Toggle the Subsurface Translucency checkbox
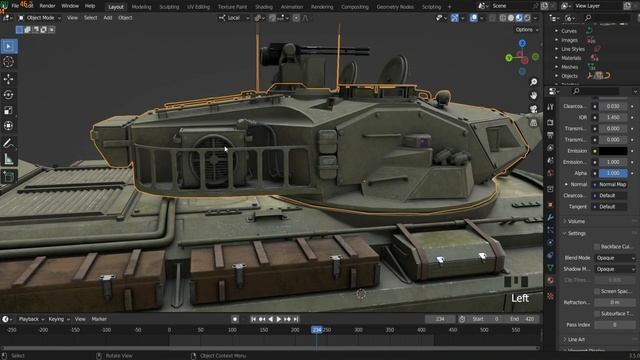This screenshot has height=360, width=640. click(597, 313)
